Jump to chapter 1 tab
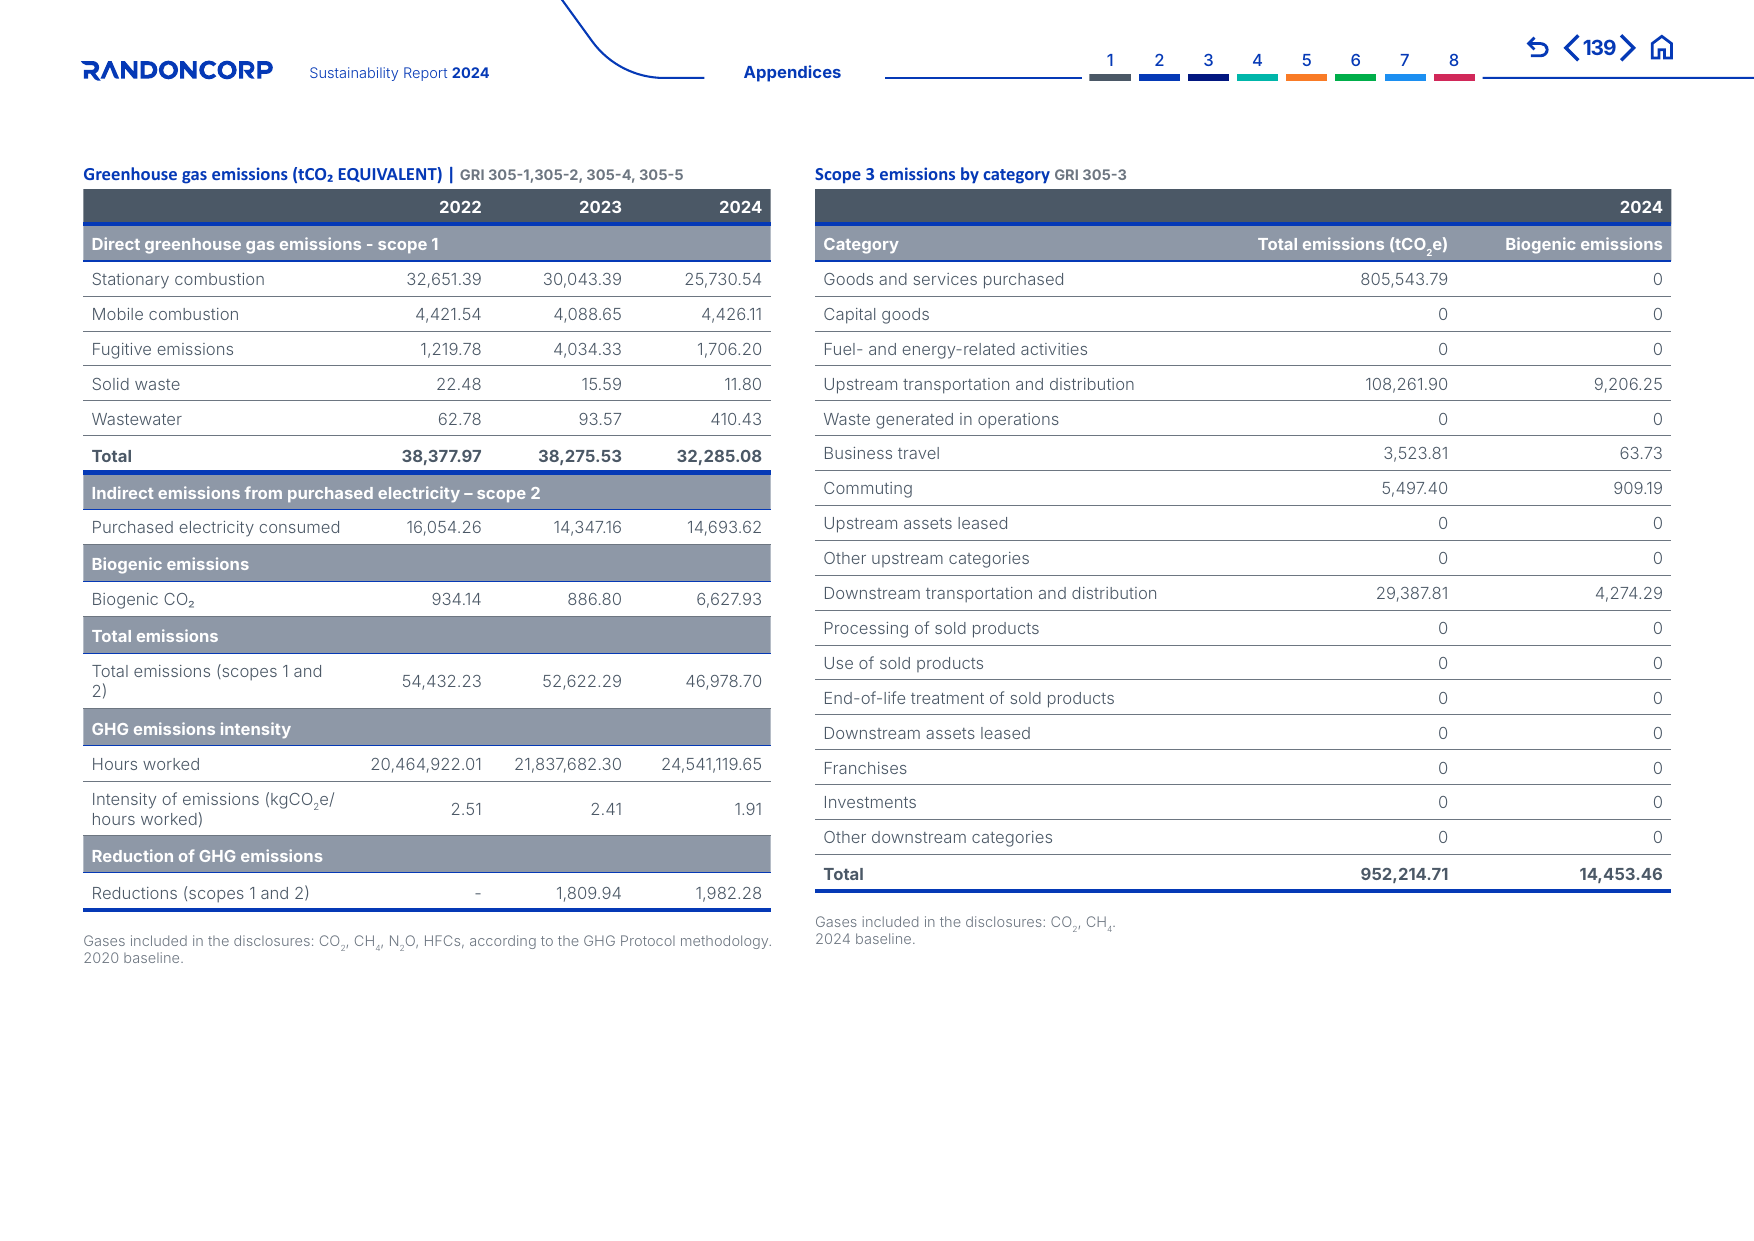Screen dimensions: 1754x1241 click(x=1110, y=65)
